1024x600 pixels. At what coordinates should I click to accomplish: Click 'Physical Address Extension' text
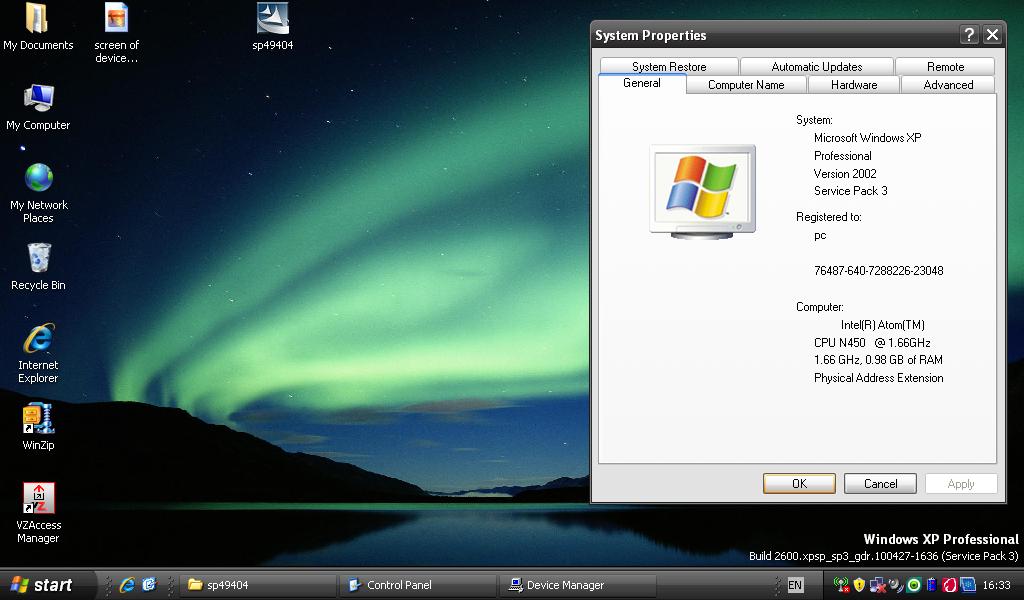pyautogui.click(x=878, y=378)
